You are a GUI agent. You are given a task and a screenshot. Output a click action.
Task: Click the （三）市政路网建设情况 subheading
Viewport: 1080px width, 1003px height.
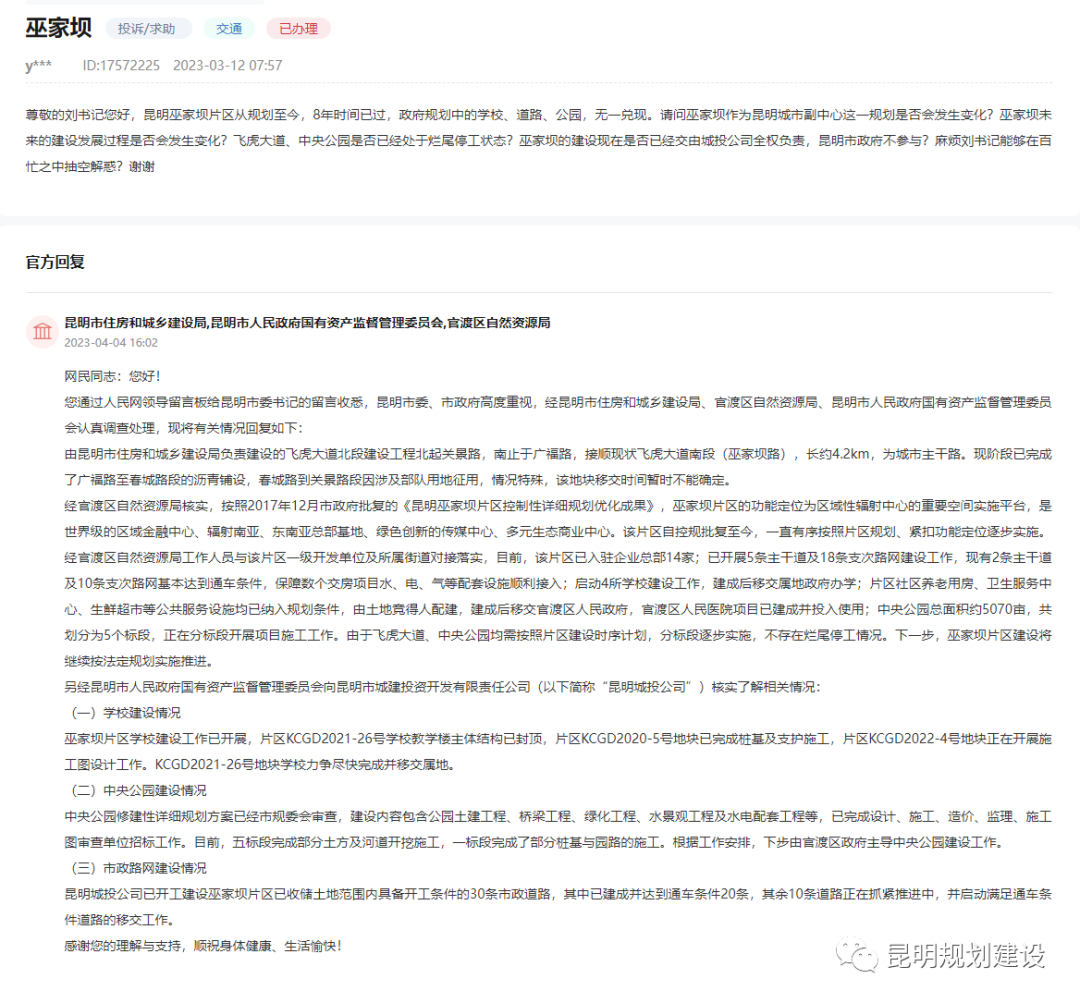click(136, 868)
